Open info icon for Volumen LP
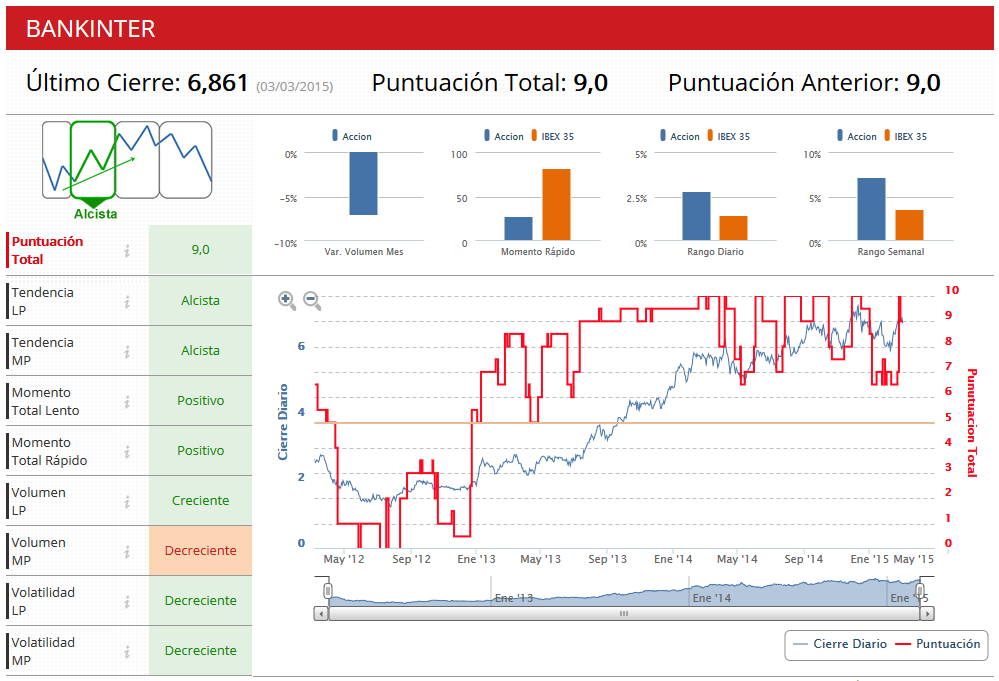999x681 pixels. [x=127, y=502]
